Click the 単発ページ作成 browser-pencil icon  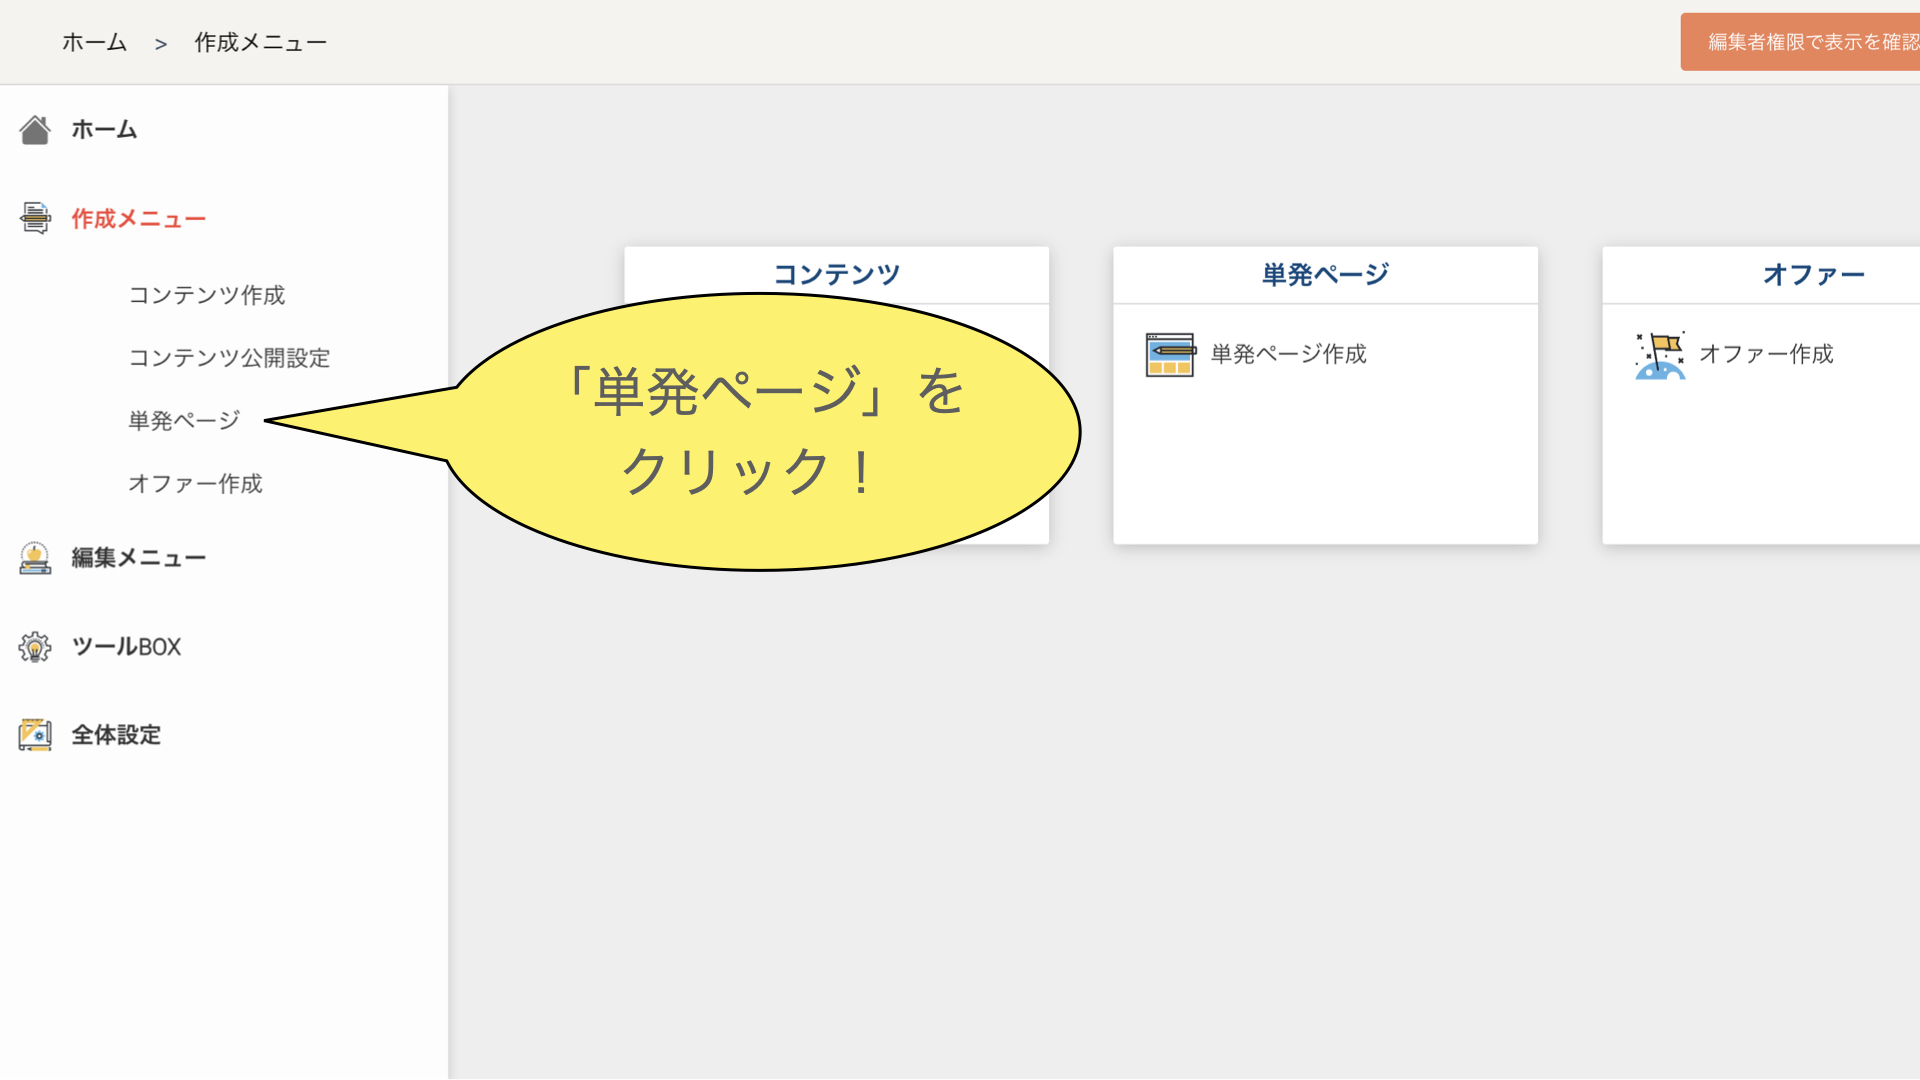[1169, 354]
